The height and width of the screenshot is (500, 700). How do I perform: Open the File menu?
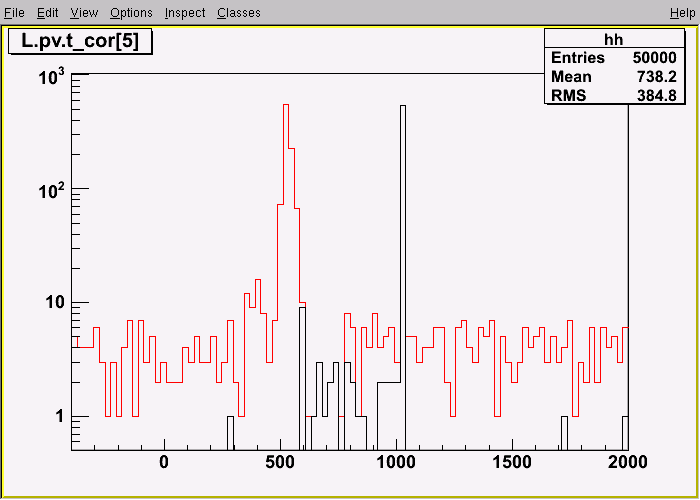coord(14,13)
